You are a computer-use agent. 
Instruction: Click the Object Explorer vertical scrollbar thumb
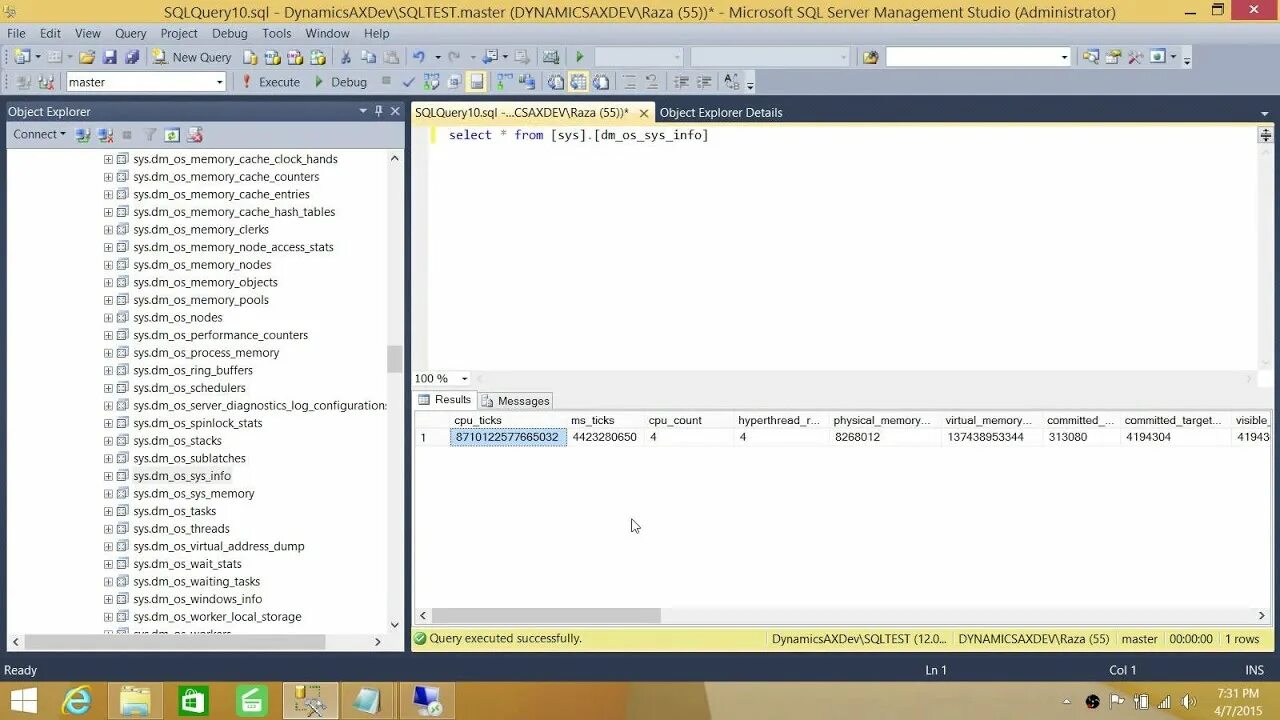coord(395,359)
